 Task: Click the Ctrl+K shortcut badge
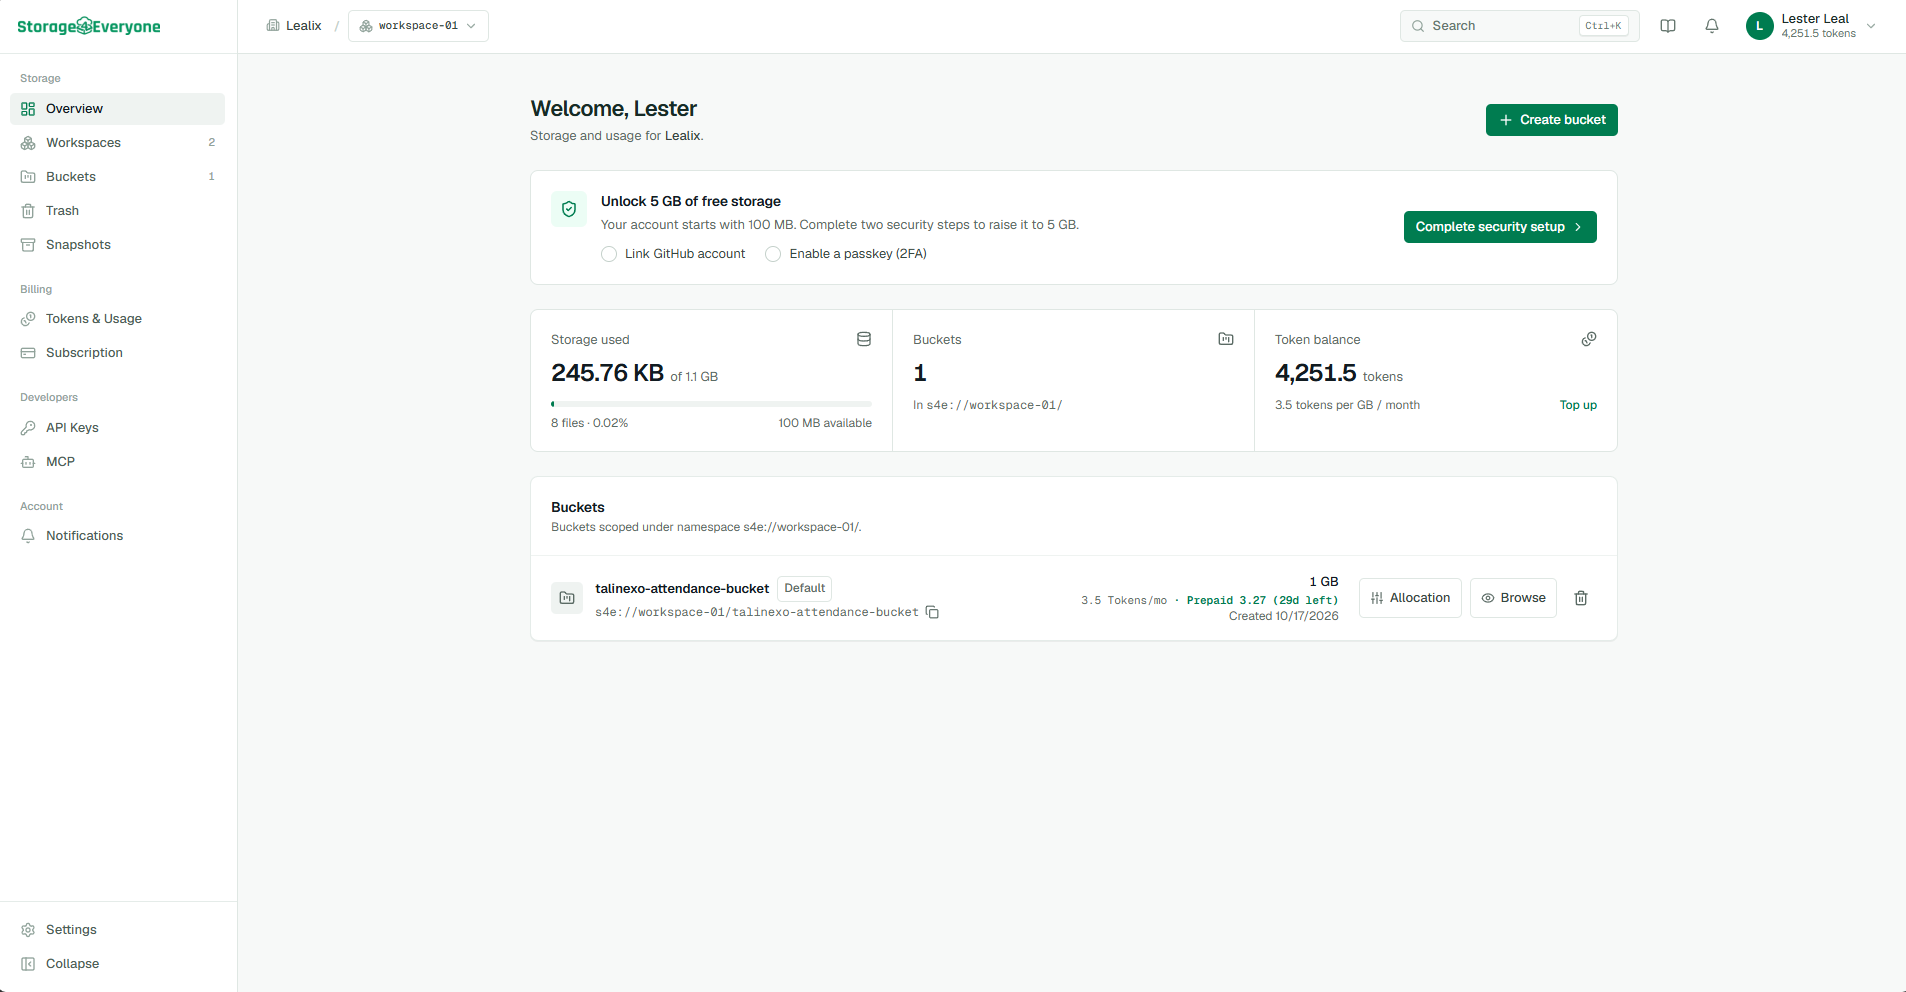click(1603, 26)
